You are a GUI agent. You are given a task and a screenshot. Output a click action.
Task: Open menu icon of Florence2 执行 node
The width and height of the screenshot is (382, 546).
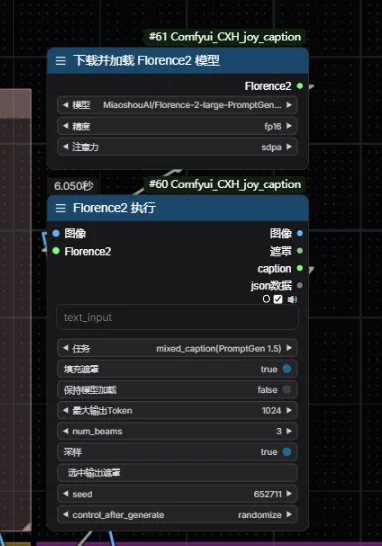[x=61, y=208]
